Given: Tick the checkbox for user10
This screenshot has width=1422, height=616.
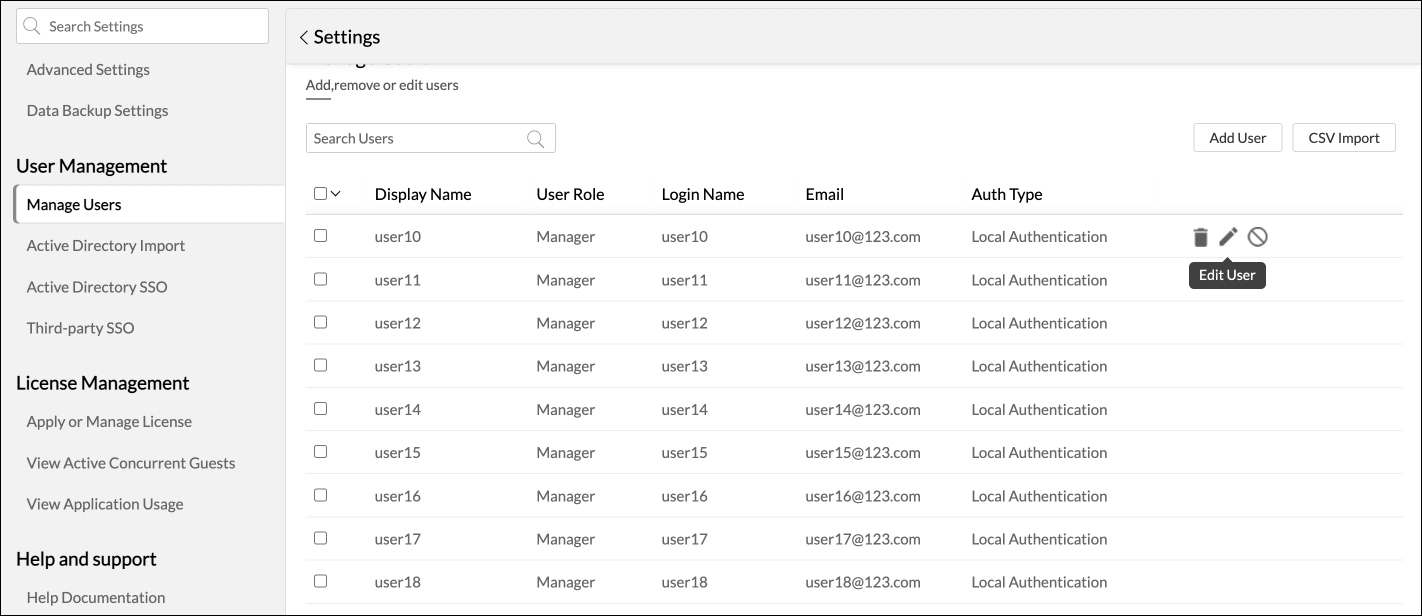Looking at the screenshot, I should coord(320,236).
